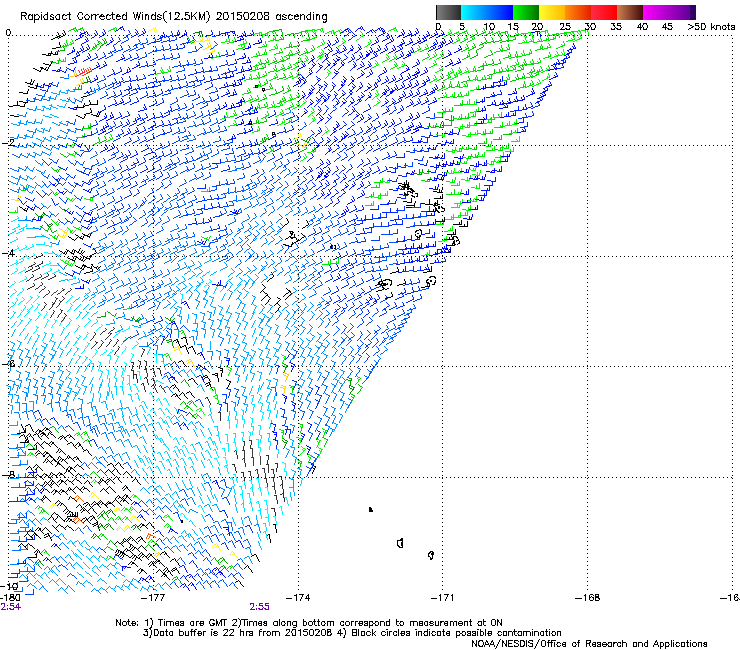Click the brown 35-40 knots legend segment
The width and height of the screenshot is (740, 650).
[630, 12]
